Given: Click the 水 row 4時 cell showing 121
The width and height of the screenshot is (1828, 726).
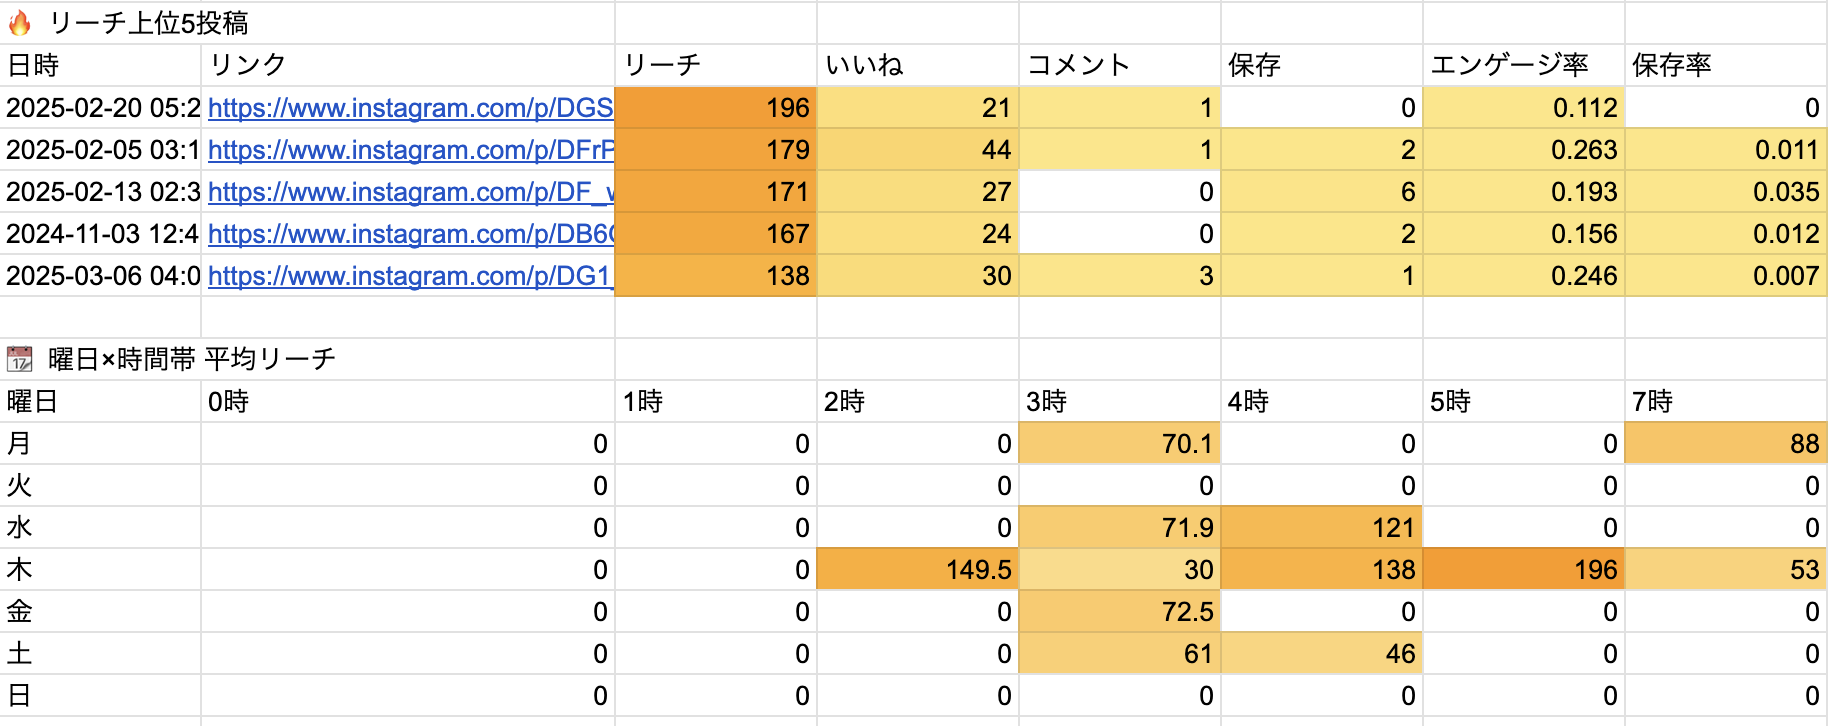Looking at the screenshot, I should 1321,528.
